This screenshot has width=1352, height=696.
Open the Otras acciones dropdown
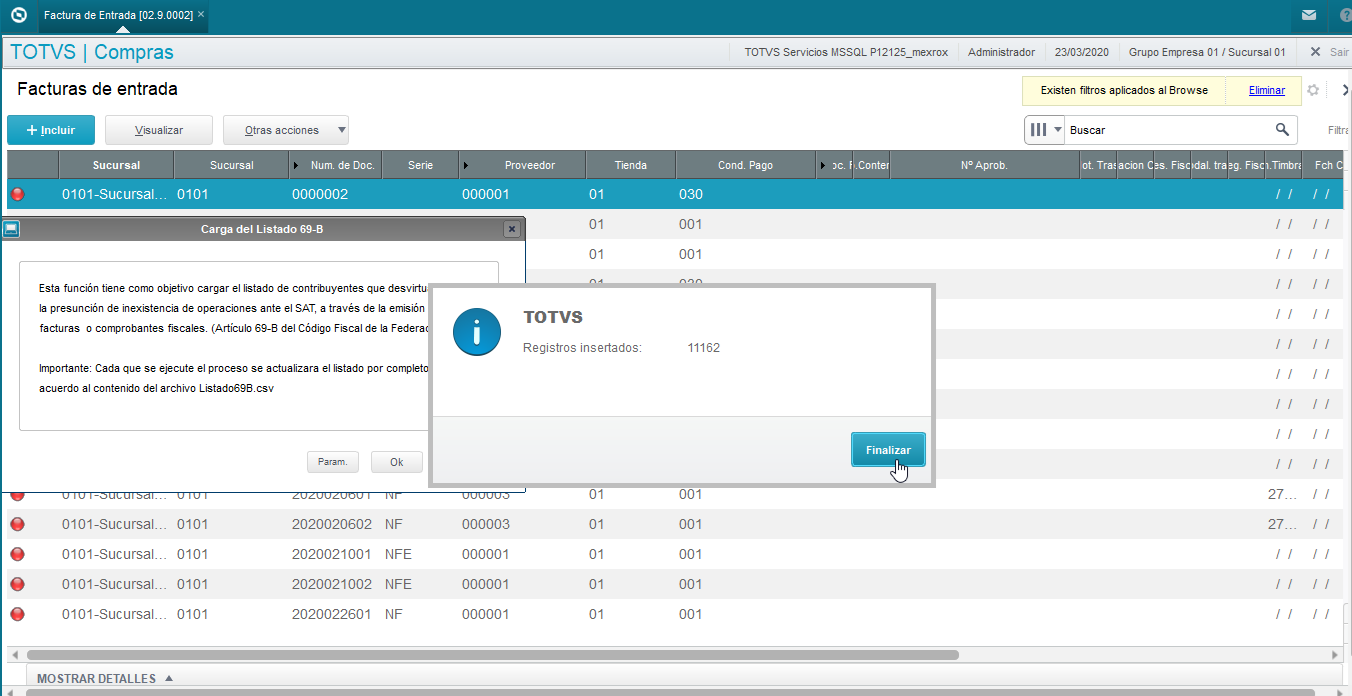(x=286, y=130)
